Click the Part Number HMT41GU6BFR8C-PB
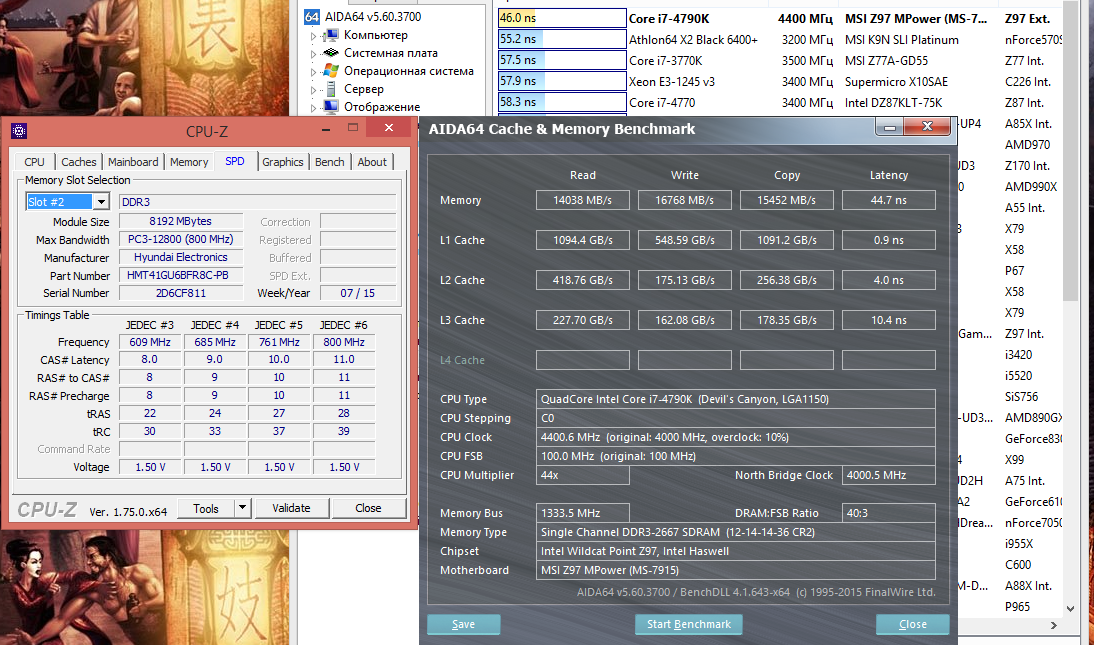This screenshot has width=1094, height=645. (x=181, y=275)
